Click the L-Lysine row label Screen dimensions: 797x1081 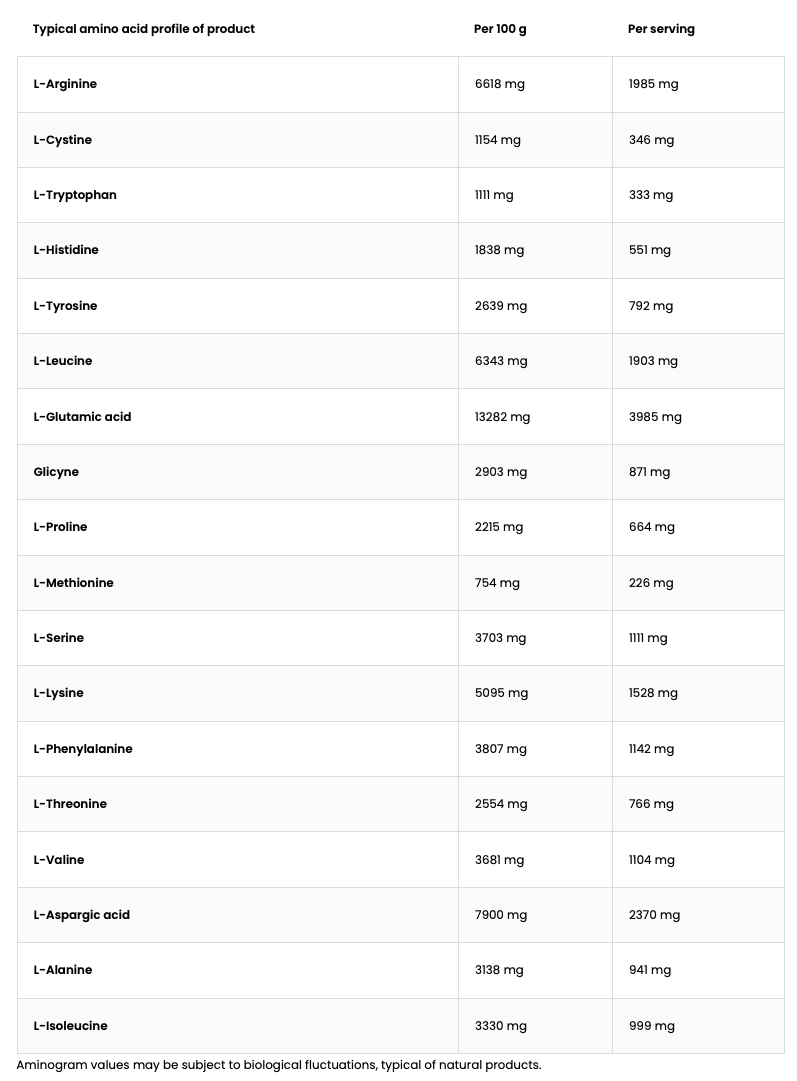pos(58,693)
